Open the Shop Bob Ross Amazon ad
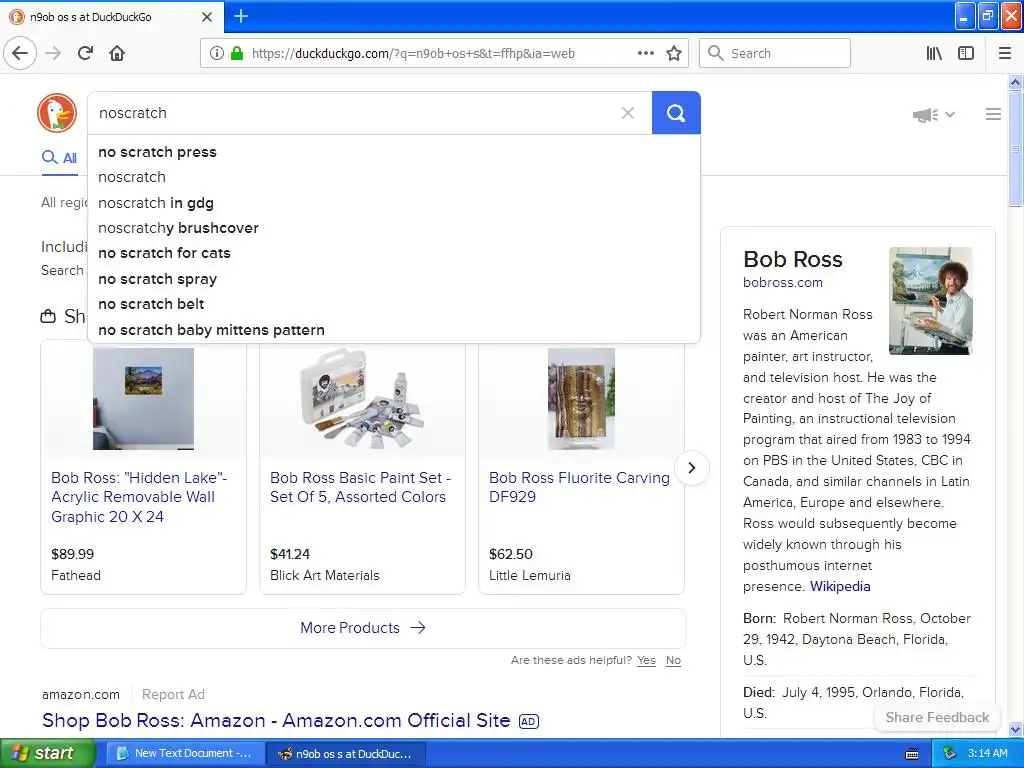The width and height of the screenshot is (1024, 768). click(x=276, y=720)
